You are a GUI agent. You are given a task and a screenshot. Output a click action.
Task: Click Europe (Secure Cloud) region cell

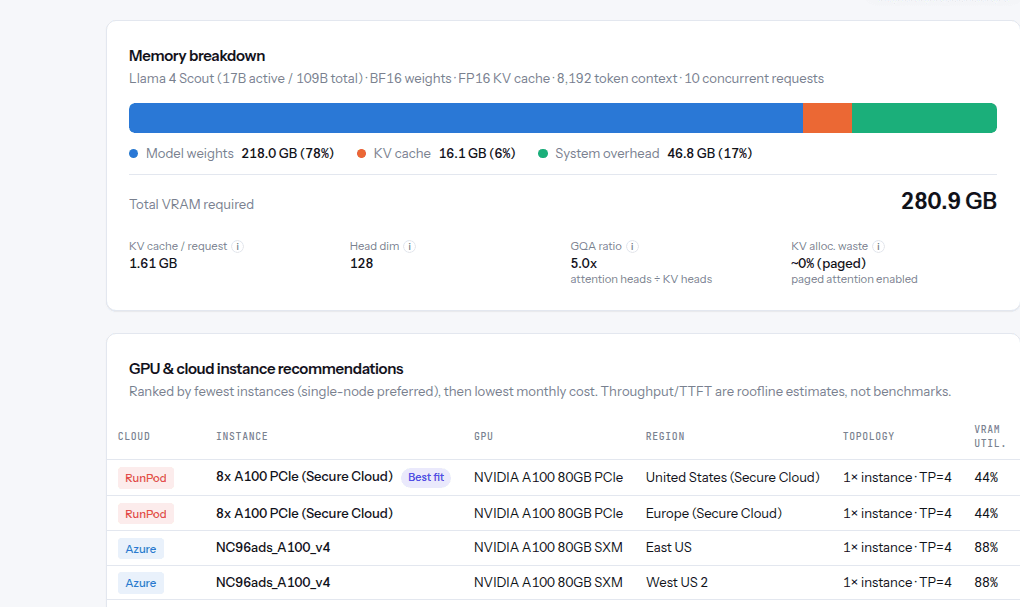click(714, 513)
